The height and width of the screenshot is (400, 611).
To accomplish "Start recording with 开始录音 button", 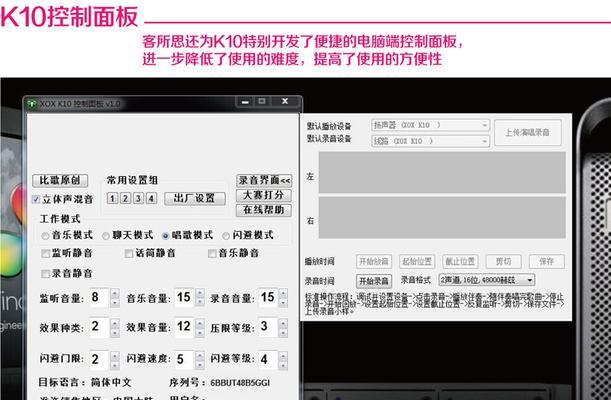I will [374, 281].
